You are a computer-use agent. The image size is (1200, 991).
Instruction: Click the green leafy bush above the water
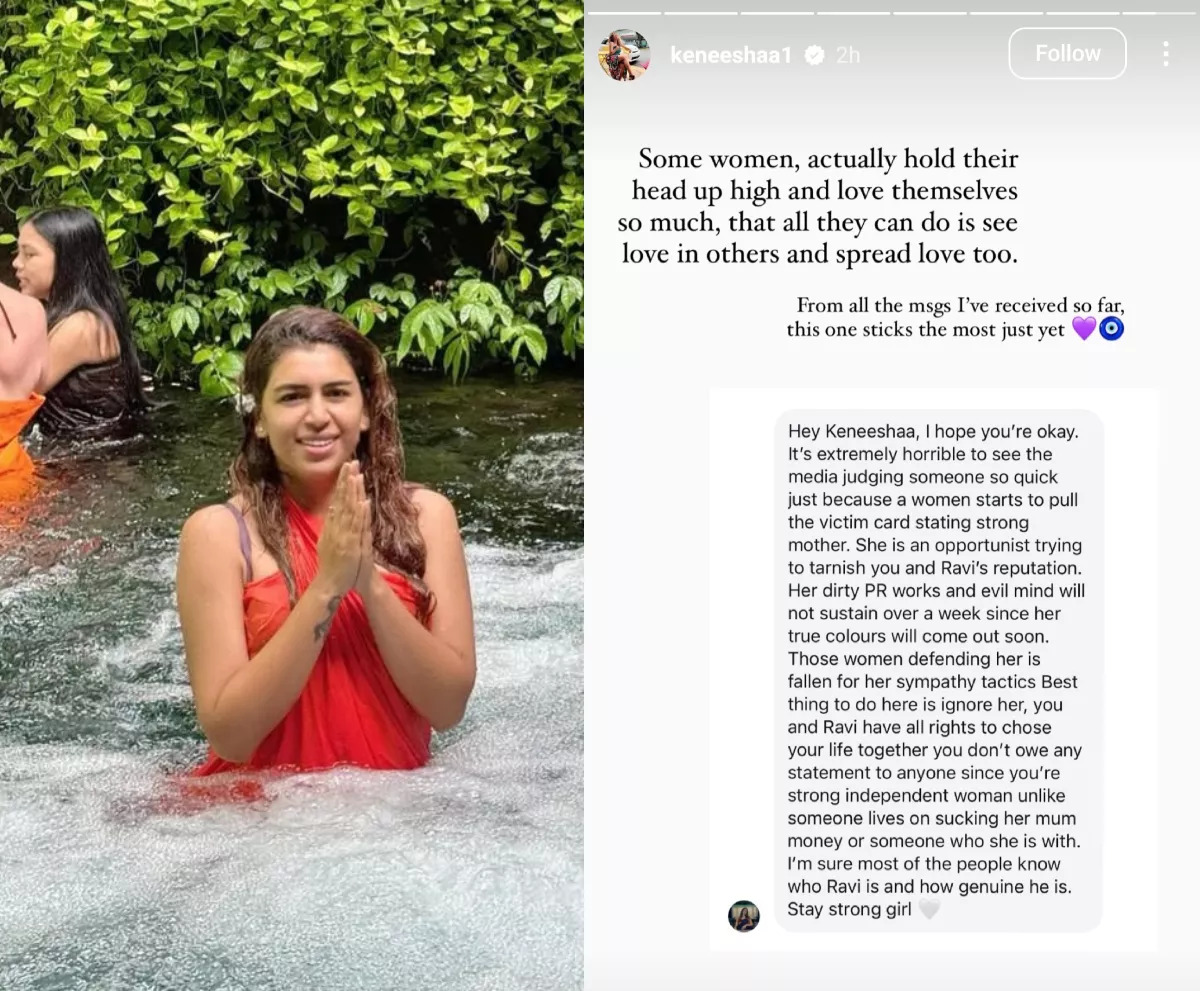[x=300, y=150]
